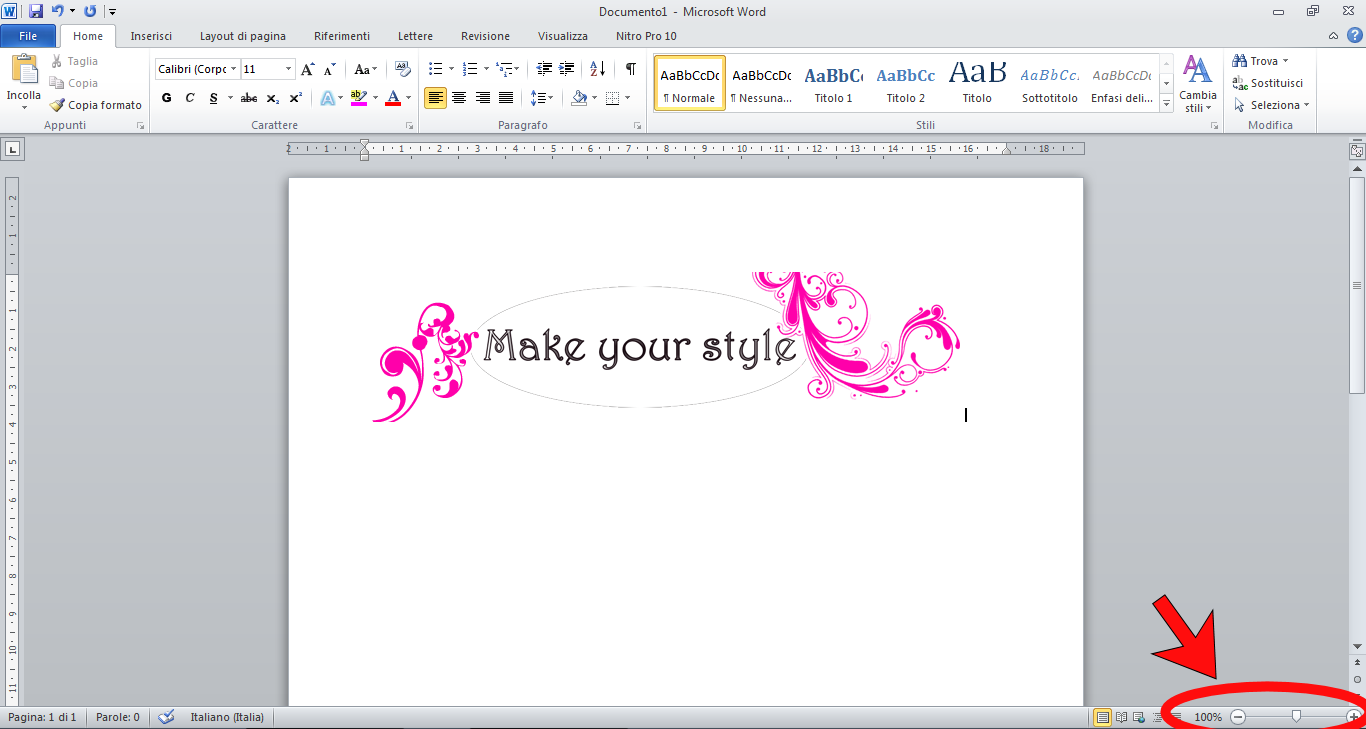Click the Save icon in quick access toolbar
The image size is (1366, 729).
[36, 11]
